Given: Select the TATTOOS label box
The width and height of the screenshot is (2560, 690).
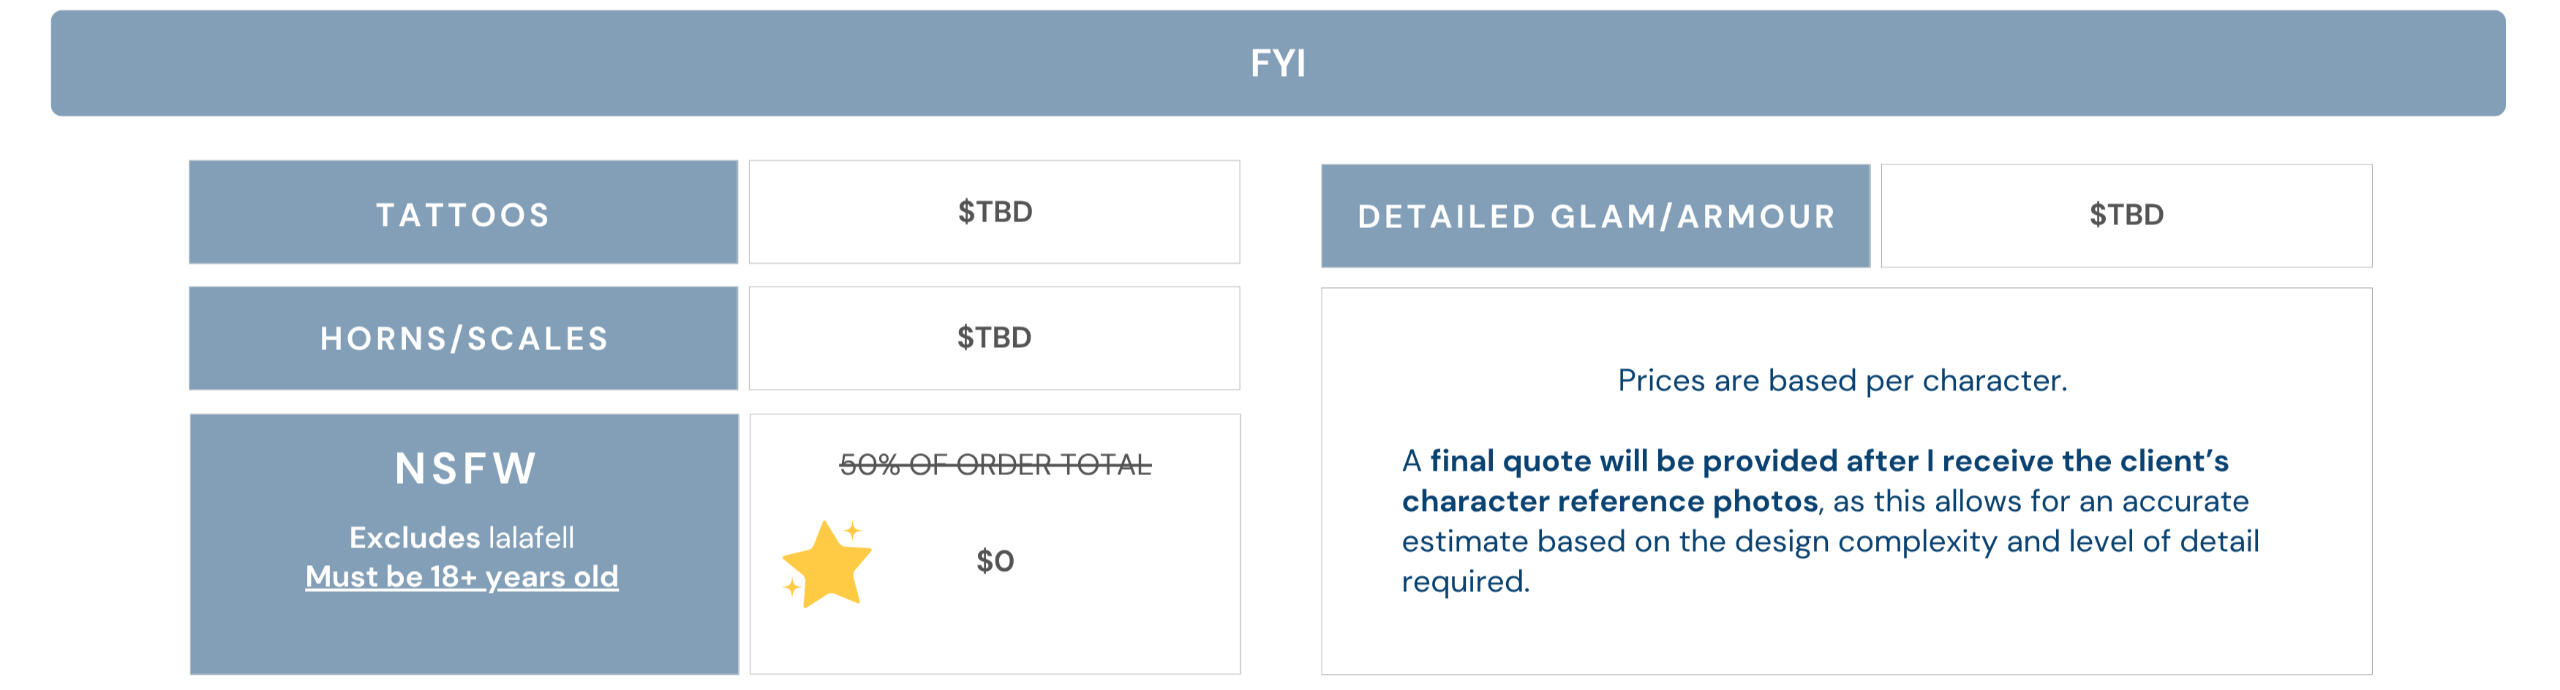Looking at the screenshot, I should tap(463, 212).
